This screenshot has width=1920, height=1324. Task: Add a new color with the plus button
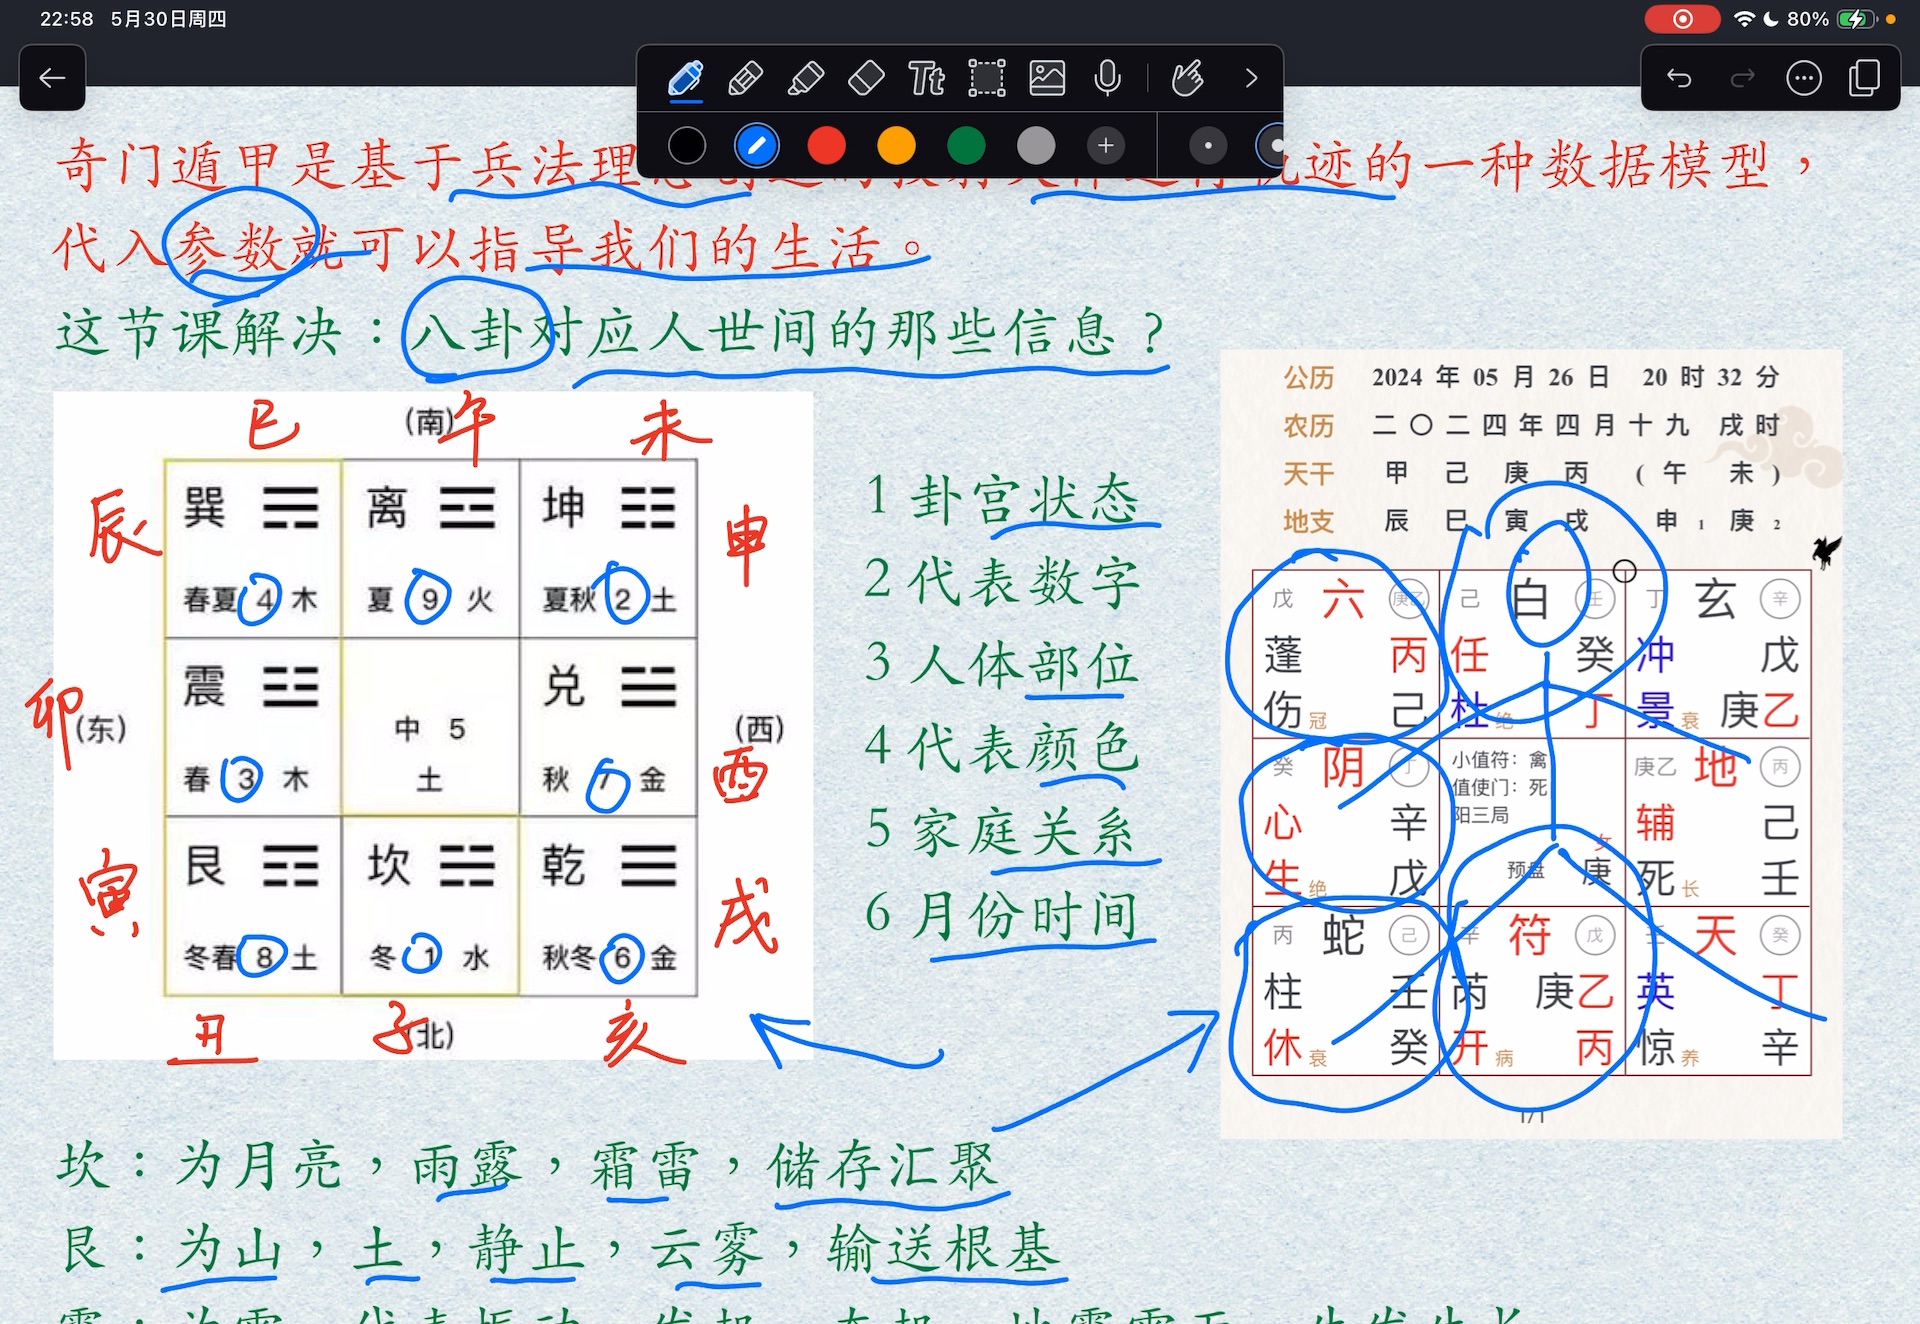click(1106, 146)
